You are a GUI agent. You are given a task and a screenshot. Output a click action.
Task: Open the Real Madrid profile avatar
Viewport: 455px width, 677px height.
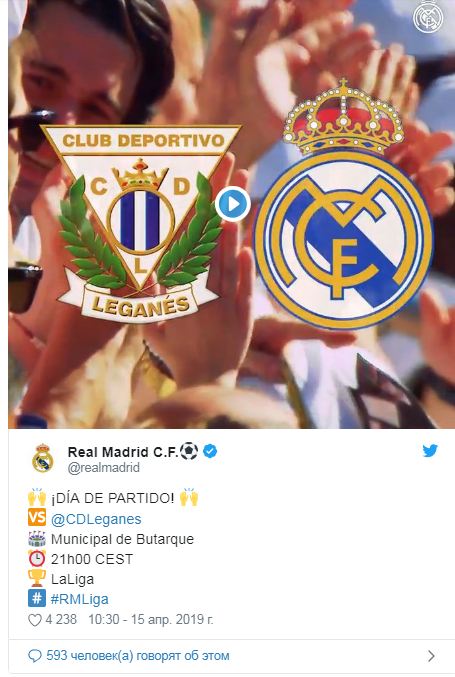42,458
